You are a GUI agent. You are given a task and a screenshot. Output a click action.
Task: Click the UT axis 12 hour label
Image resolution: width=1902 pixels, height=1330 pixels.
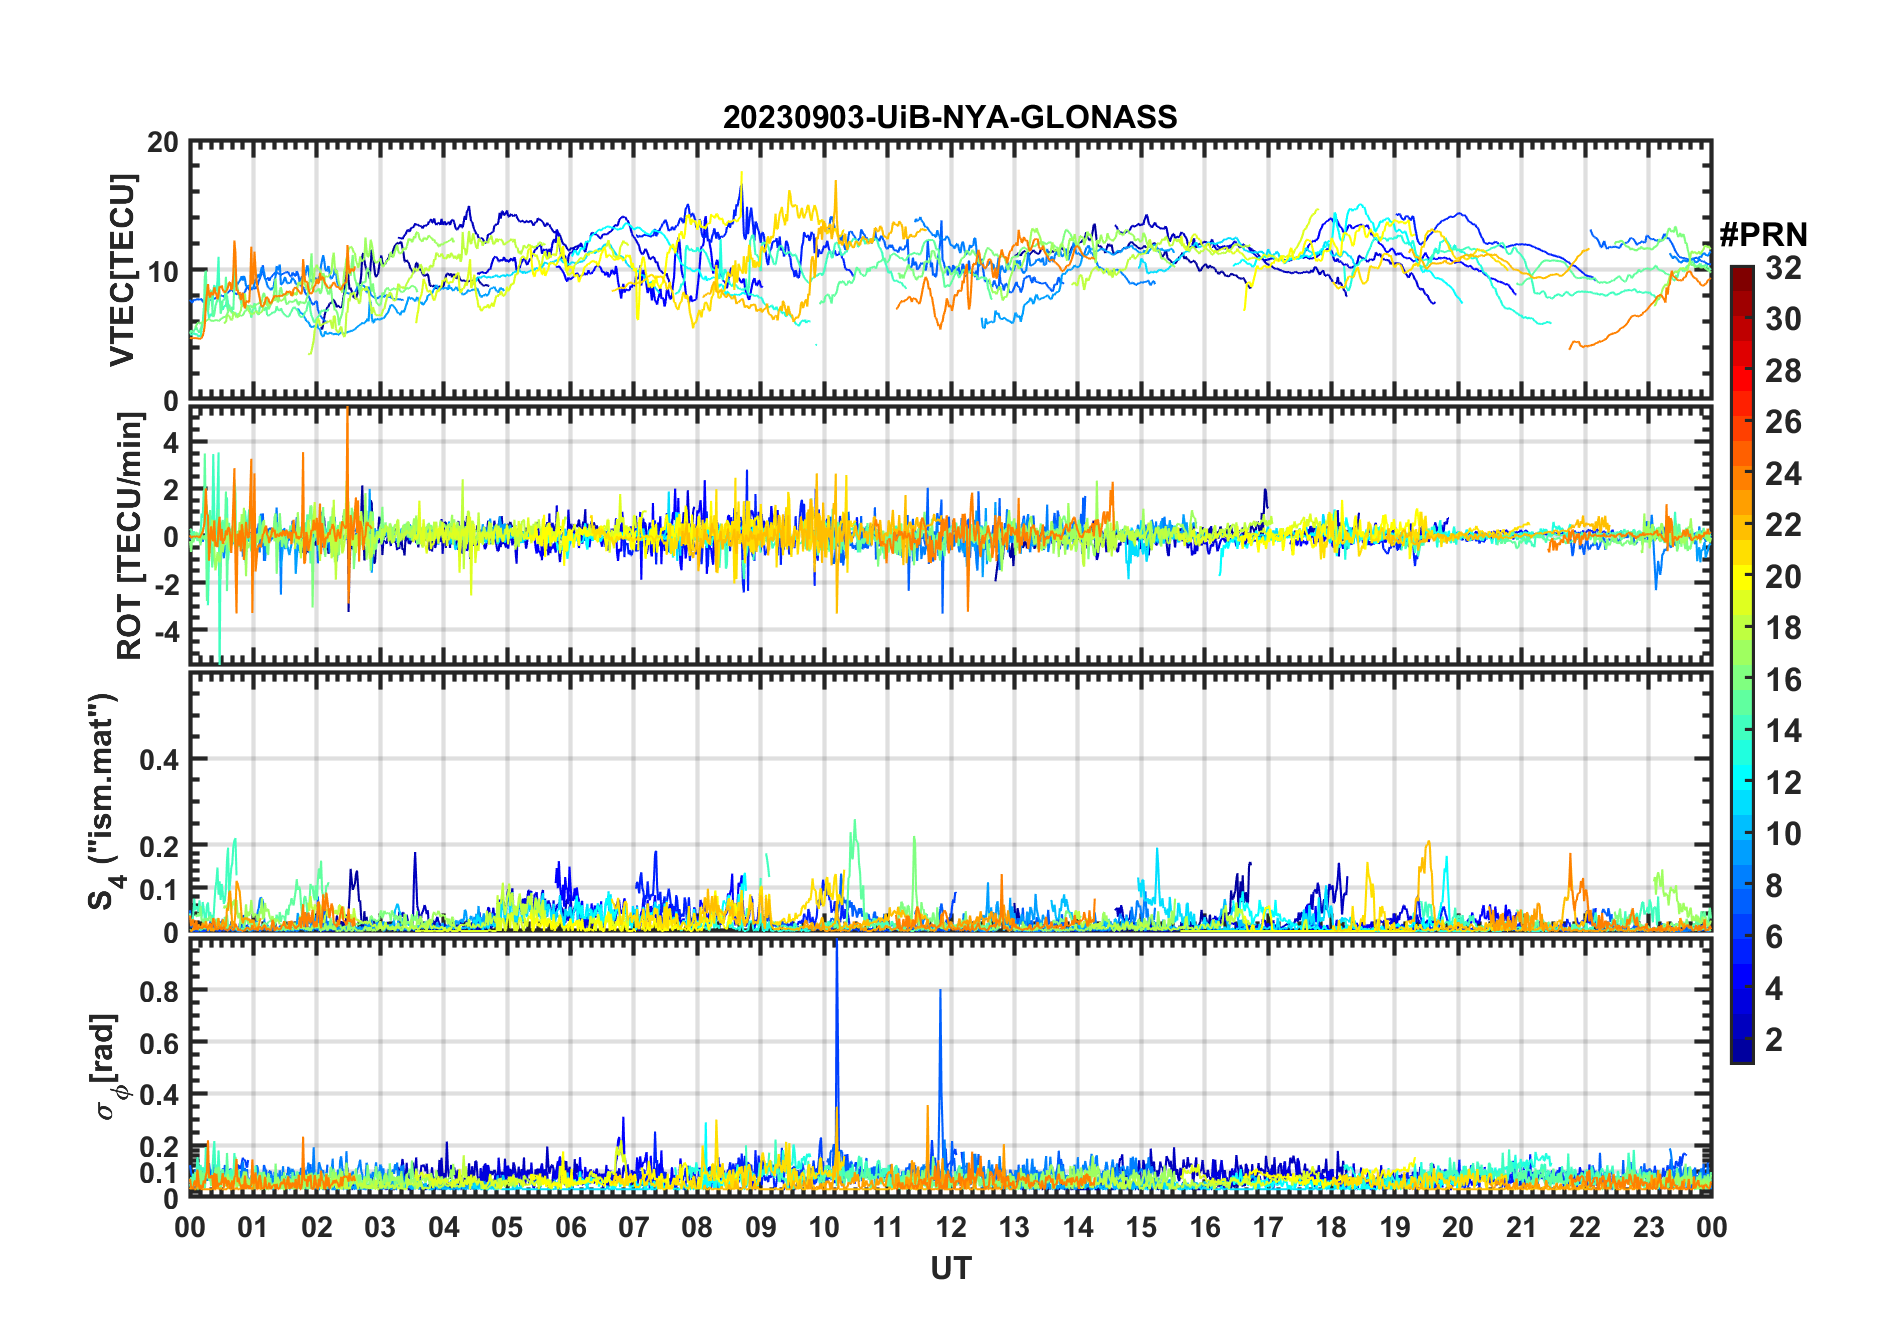pyautogui.click(x=951, y=1227)
